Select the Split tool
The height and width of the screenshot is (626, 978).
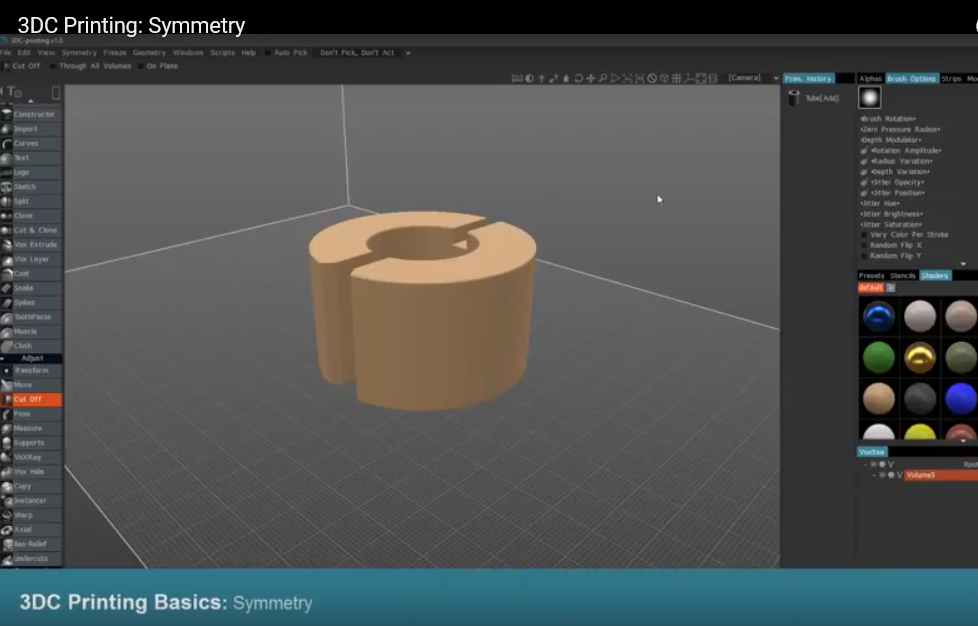31,201
